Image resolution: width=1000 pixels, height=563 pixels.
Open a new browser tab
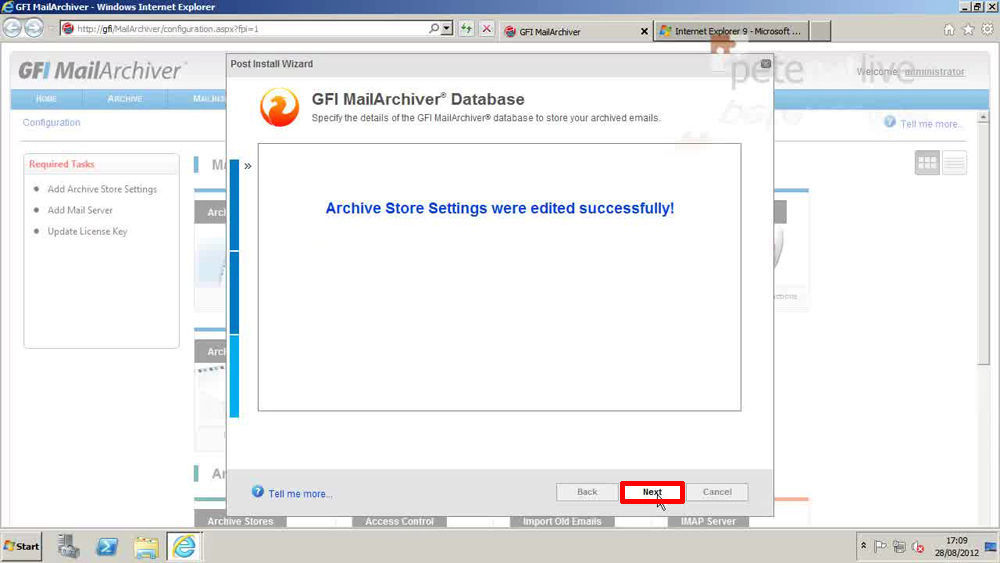[820, 31]
